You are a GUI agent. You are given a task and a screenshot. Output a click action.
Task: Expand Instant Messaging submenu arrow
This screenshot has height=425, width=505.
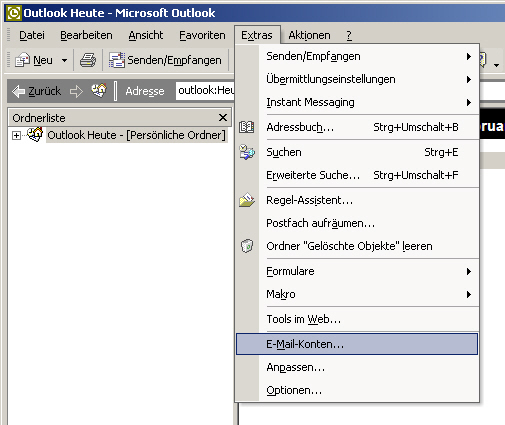click(x=469, y=102)
